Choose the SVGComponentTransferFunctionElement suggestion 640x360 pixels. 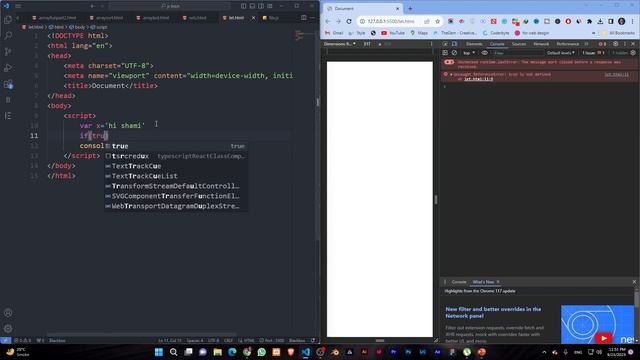pos(176,196)
